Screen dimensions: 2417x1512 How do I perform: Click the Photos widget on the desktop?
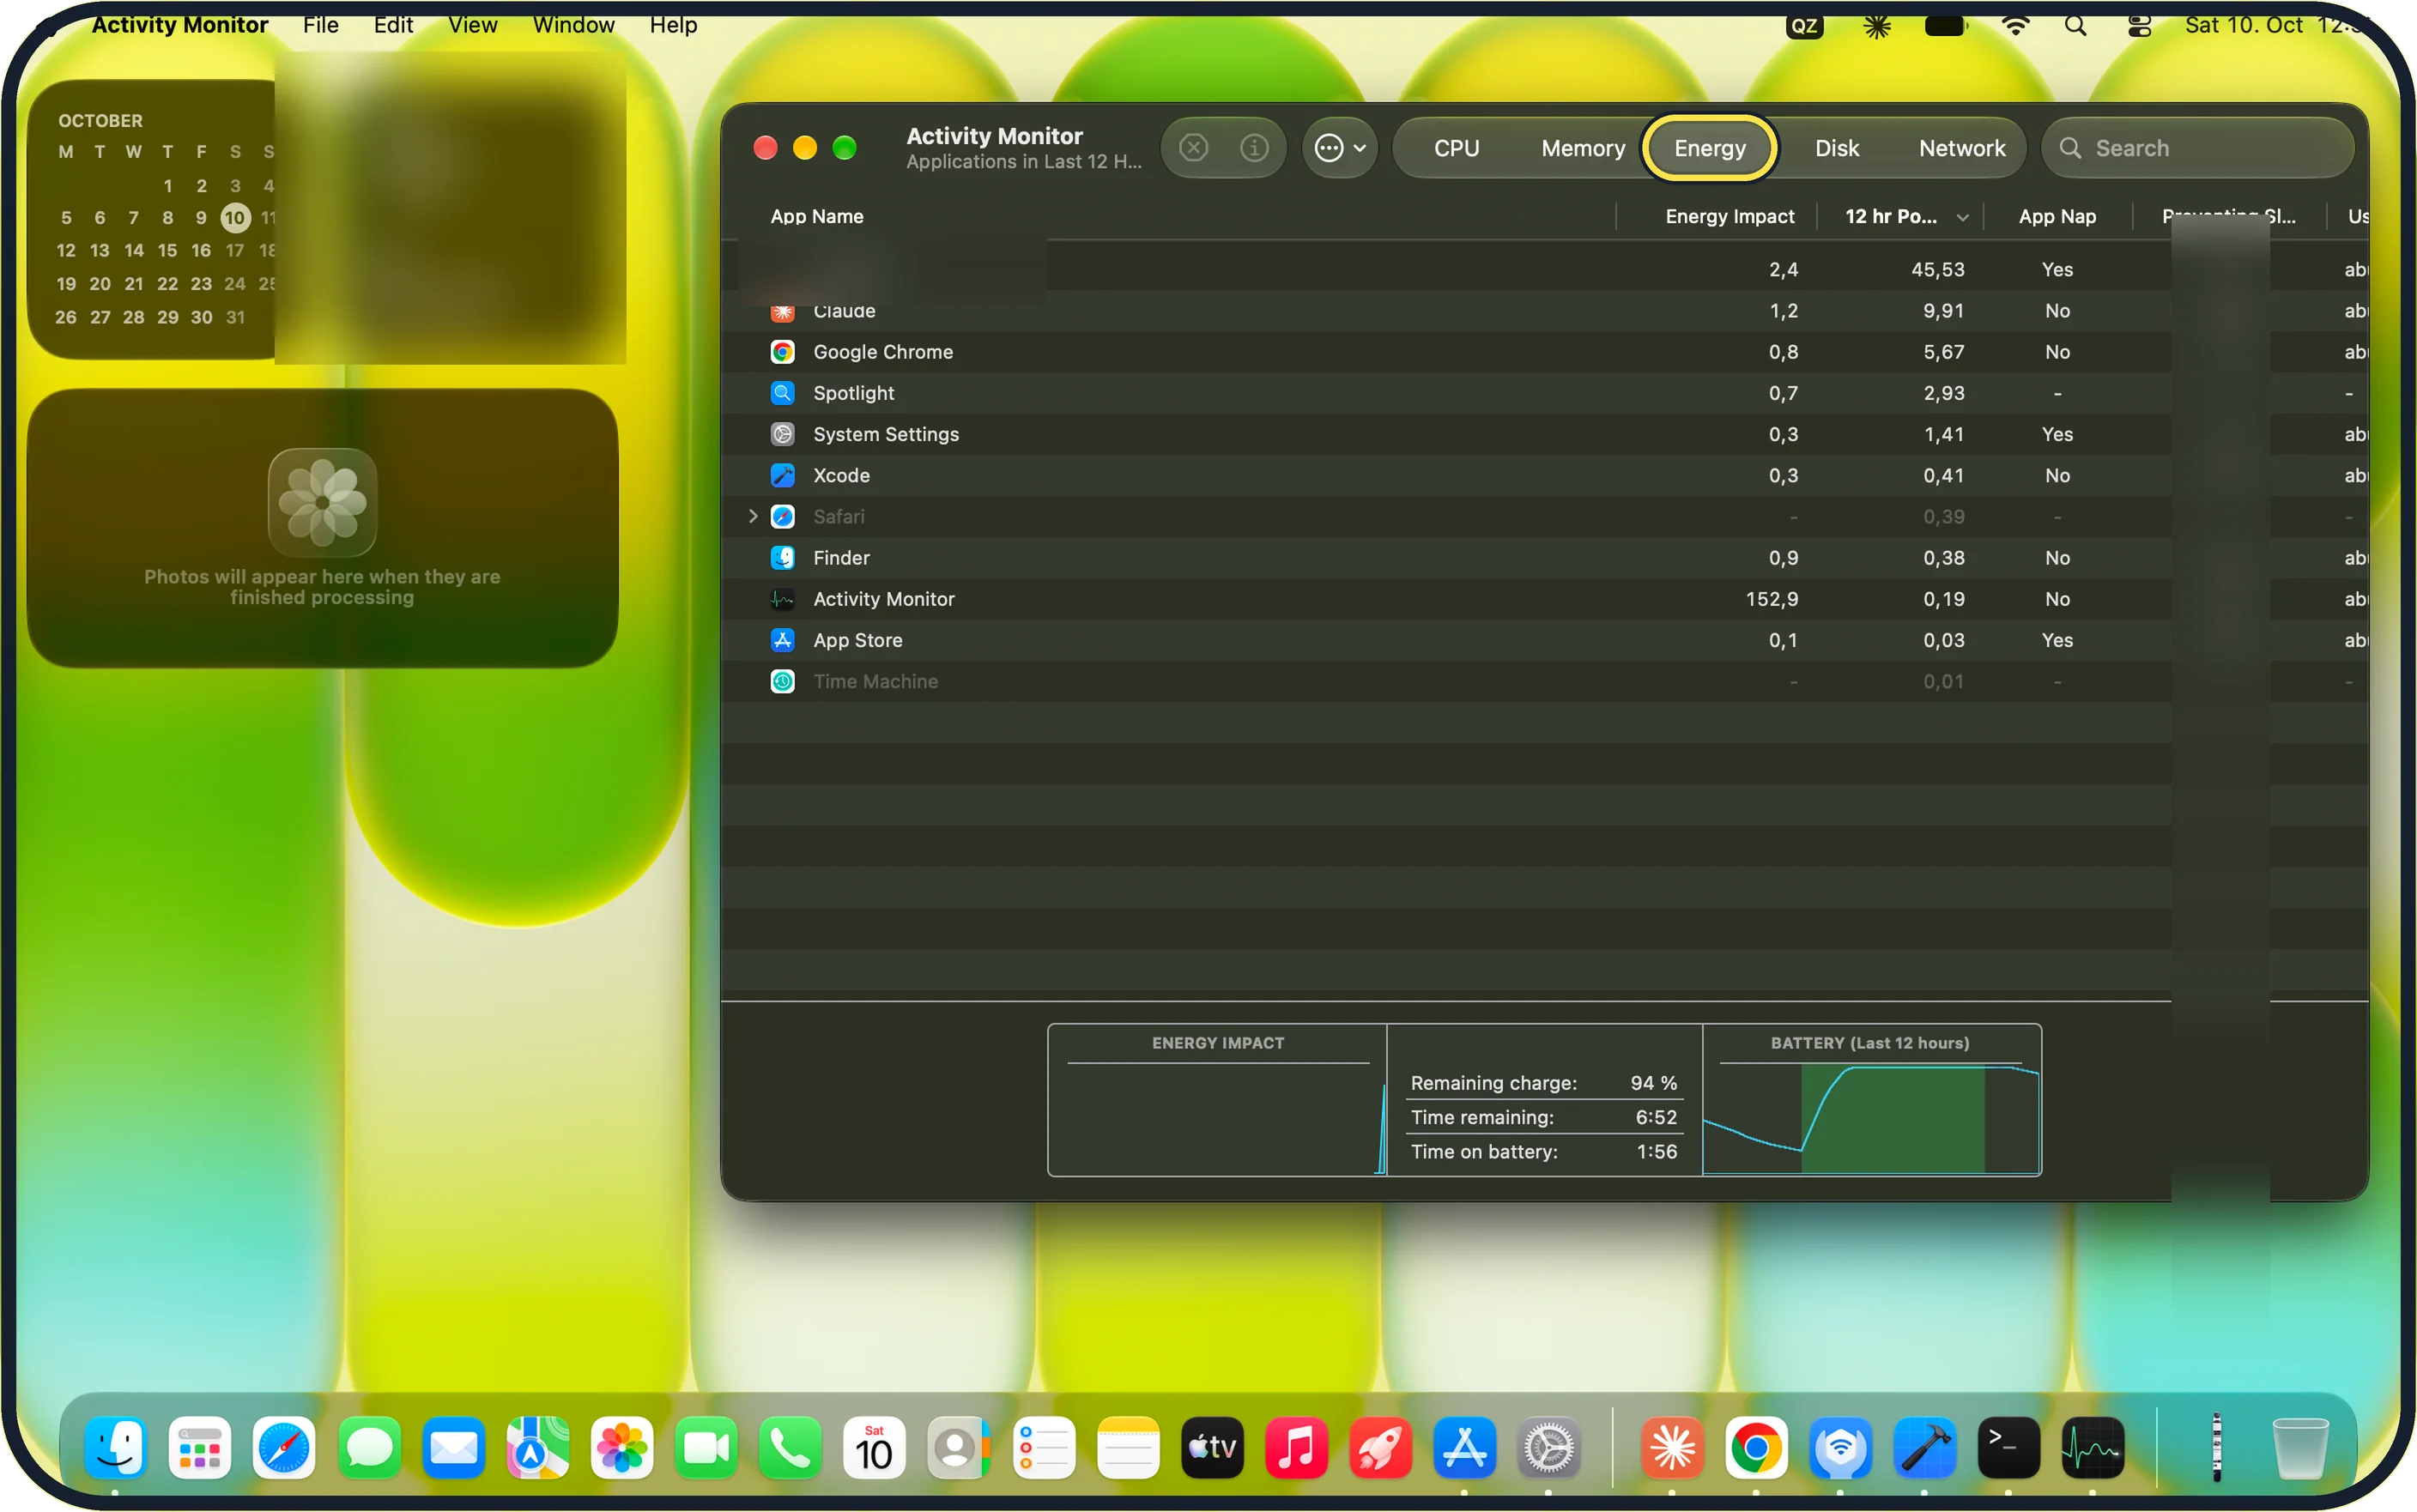click(322, 528)
